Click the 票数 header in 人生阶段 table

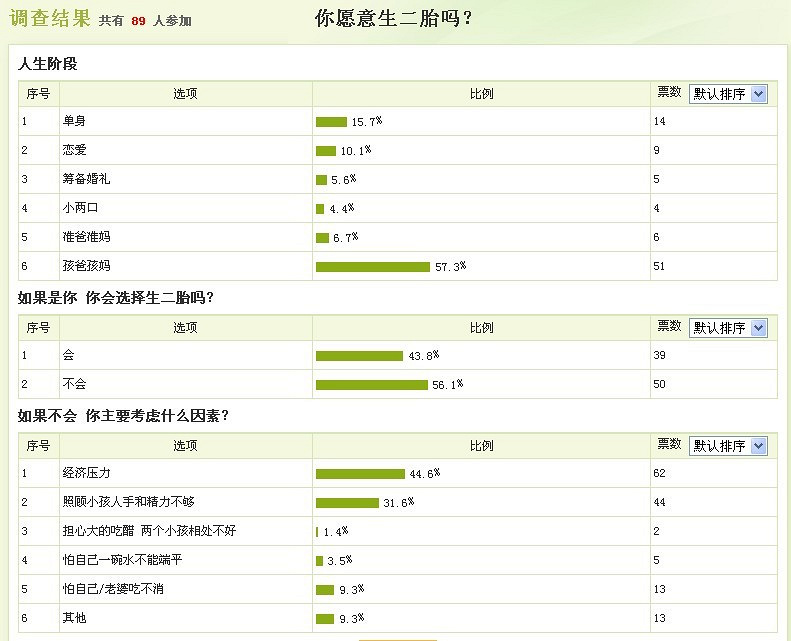coord(669,92)
